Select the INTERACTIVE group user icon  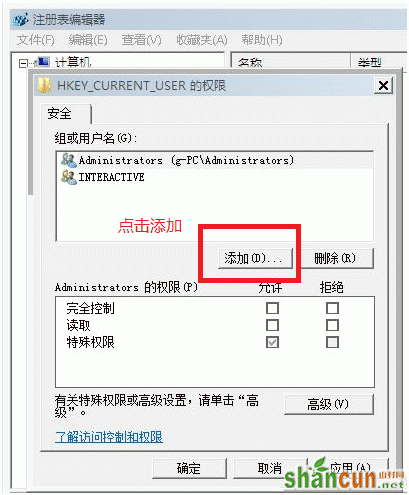tap(69, 177)
